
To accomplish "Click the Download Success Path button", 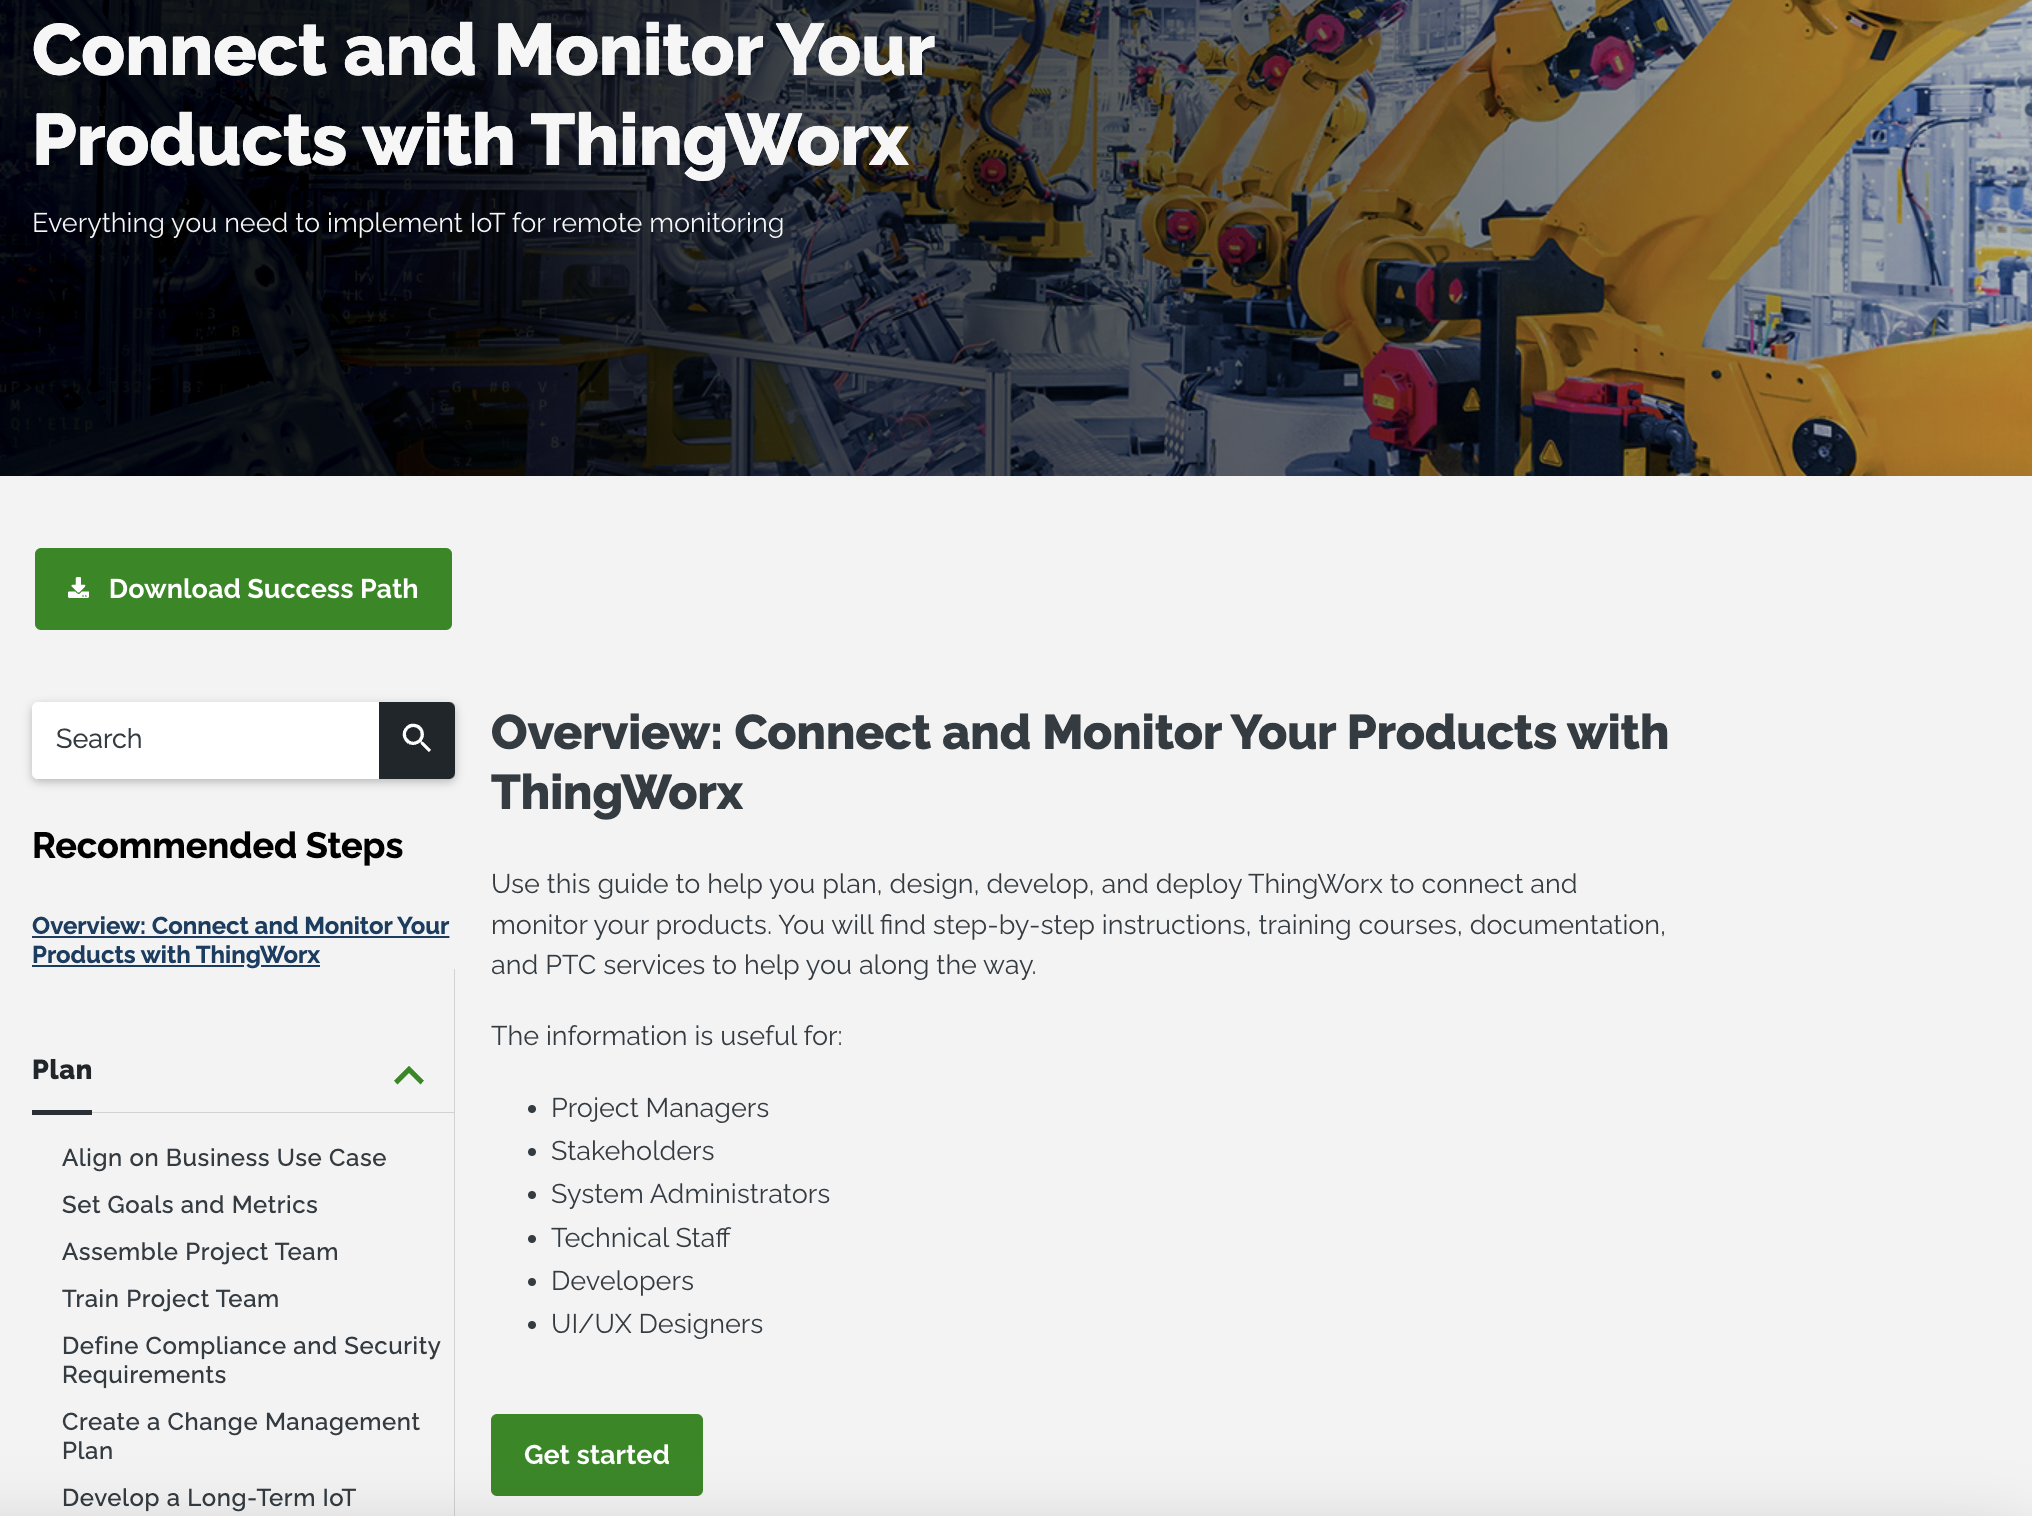I will 243,589.
